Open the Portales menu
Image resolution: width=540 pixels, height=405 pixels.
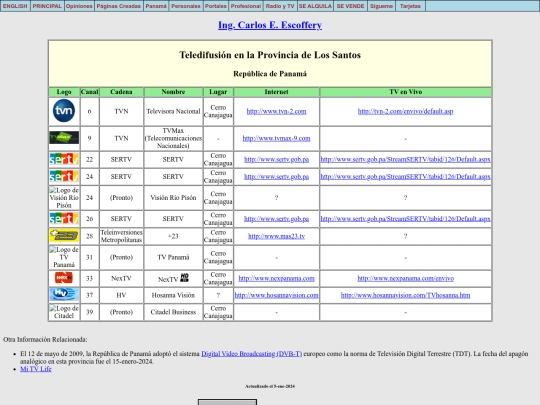(216, 6)
